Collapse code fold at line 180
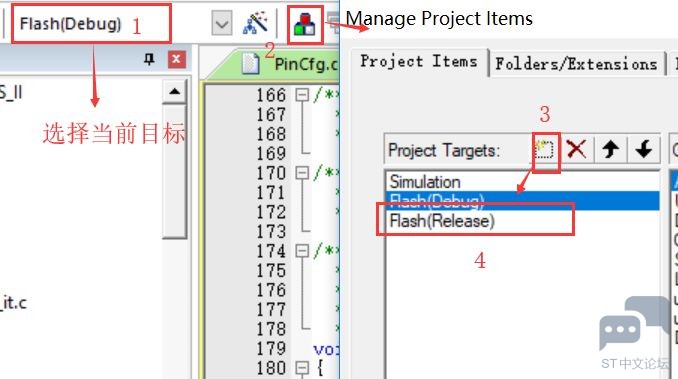678x379 pixels. point(302,368)
